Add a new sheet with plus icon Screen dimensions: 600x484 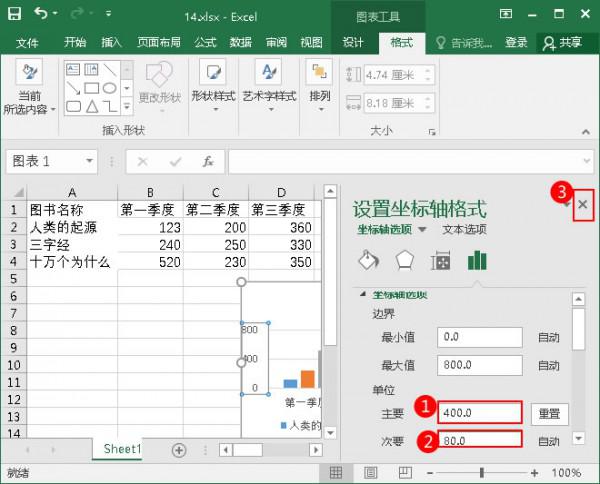point(179,450)
